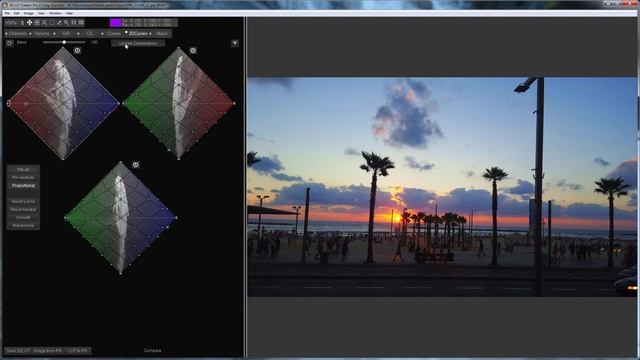Click the grid points tool icon

tap(37, 23)
